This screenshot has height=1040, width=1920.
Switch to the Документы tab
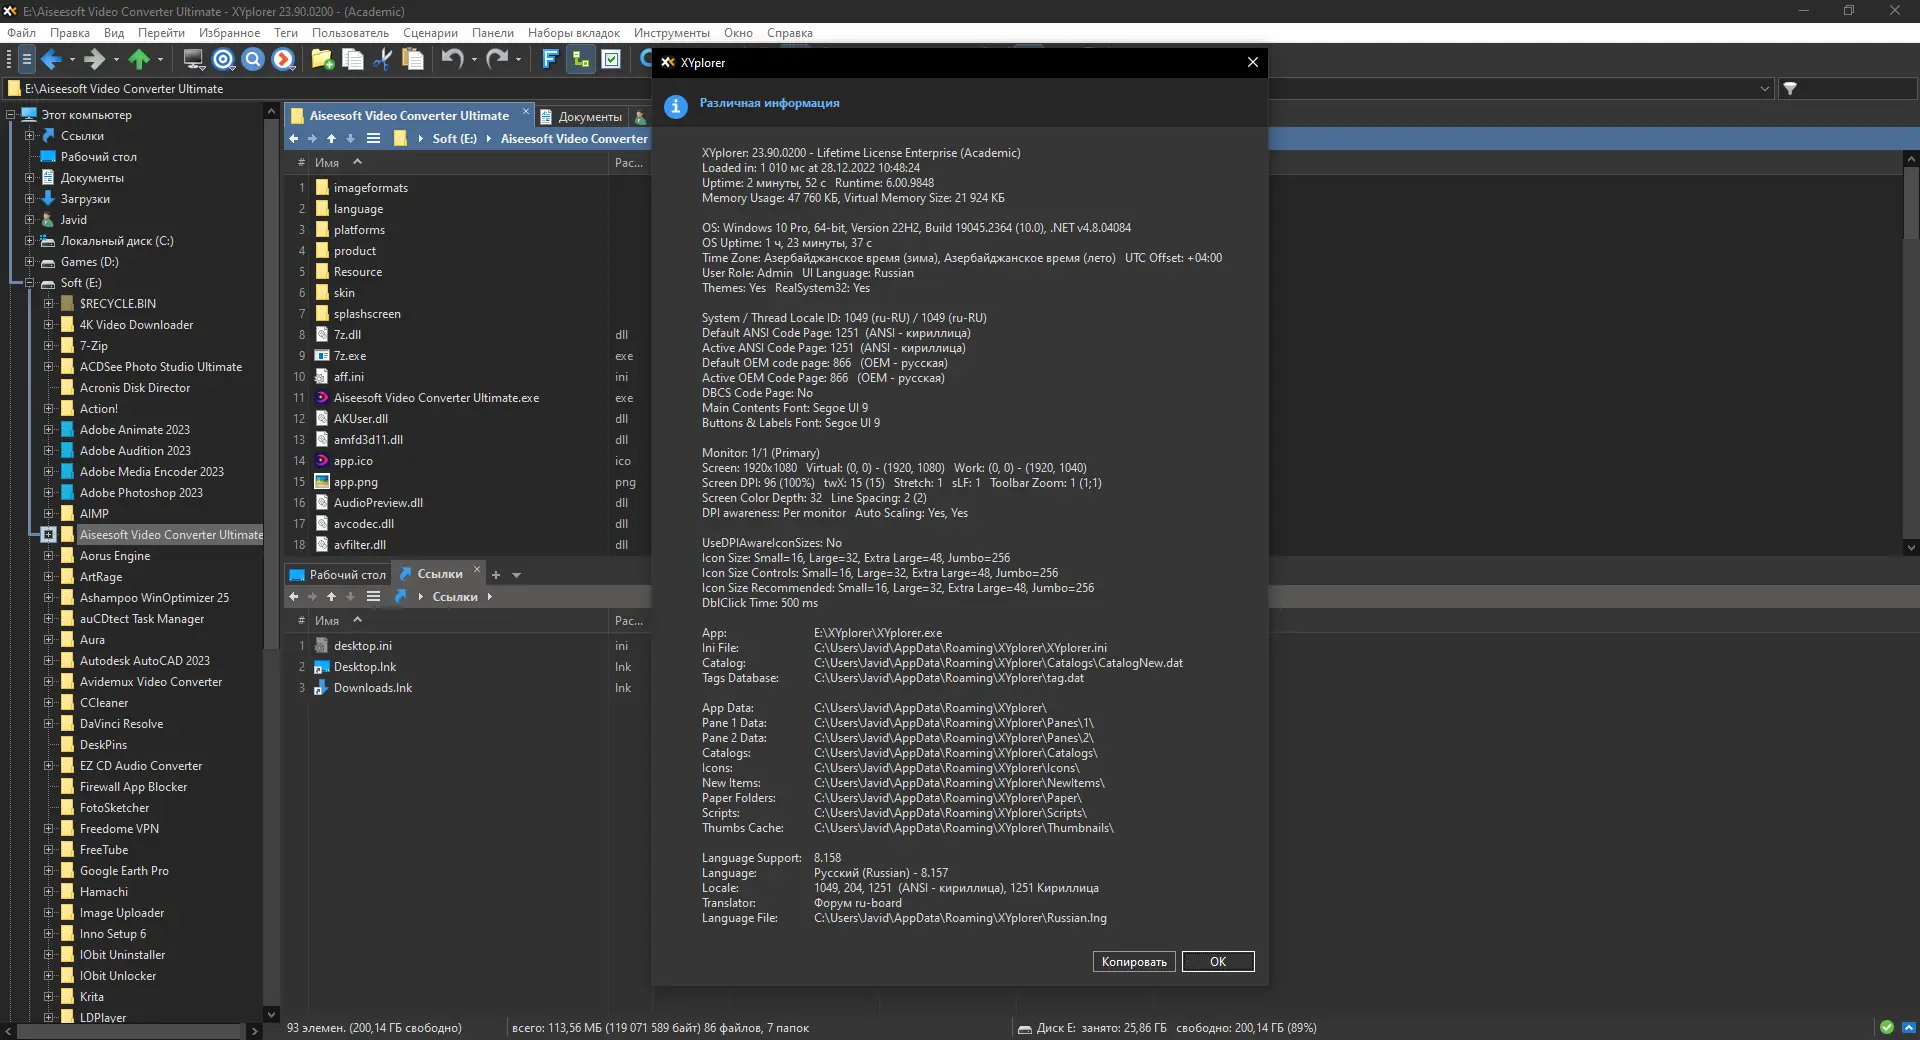click(x=590, y=116)
